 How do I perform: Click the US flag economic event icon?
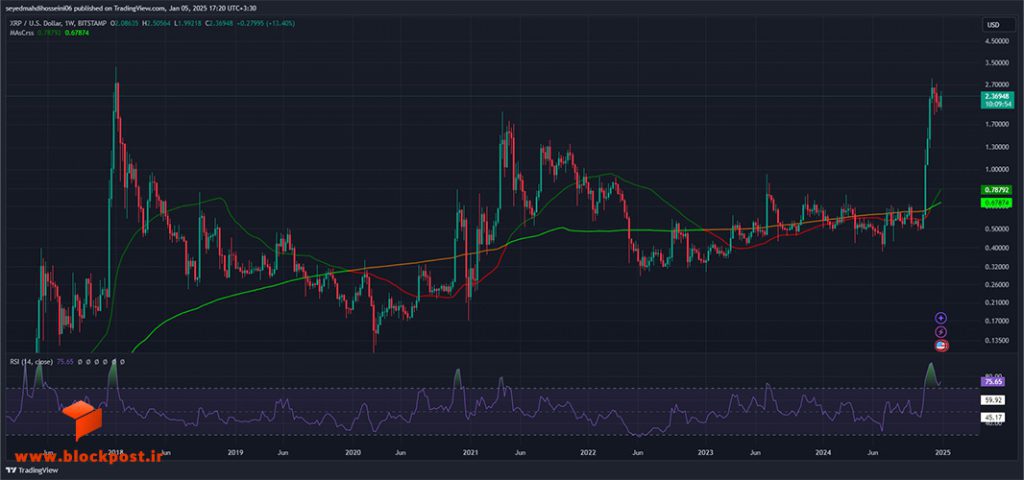(x=941, y=346)
